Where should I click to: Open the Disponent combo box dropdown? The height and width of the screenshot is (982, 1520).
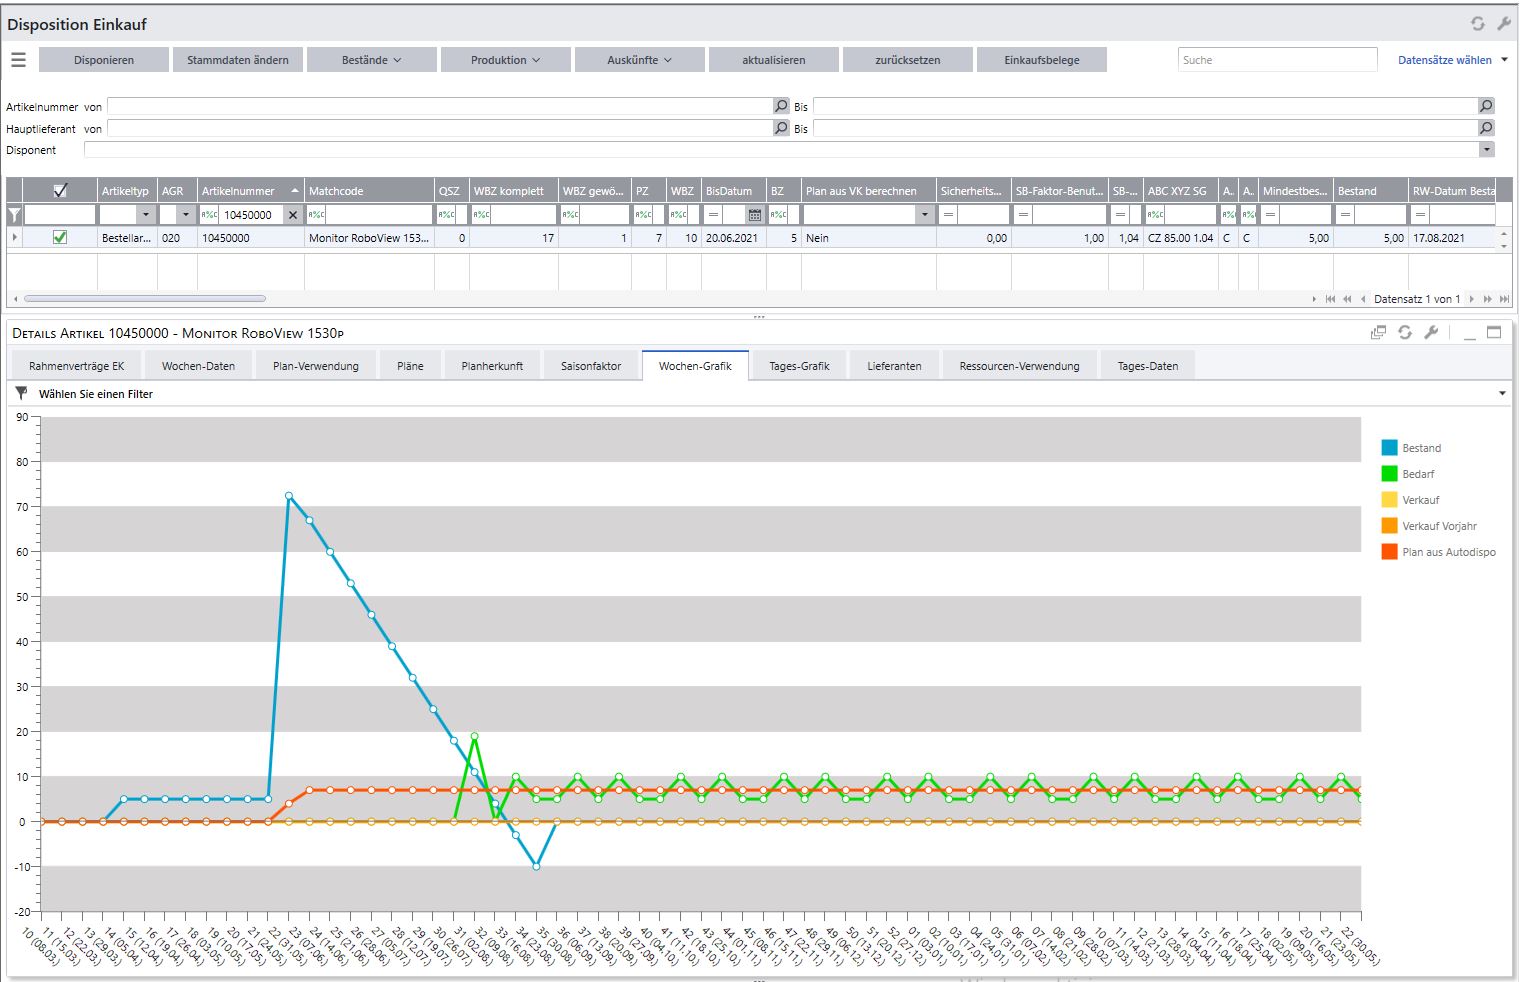1486,150
